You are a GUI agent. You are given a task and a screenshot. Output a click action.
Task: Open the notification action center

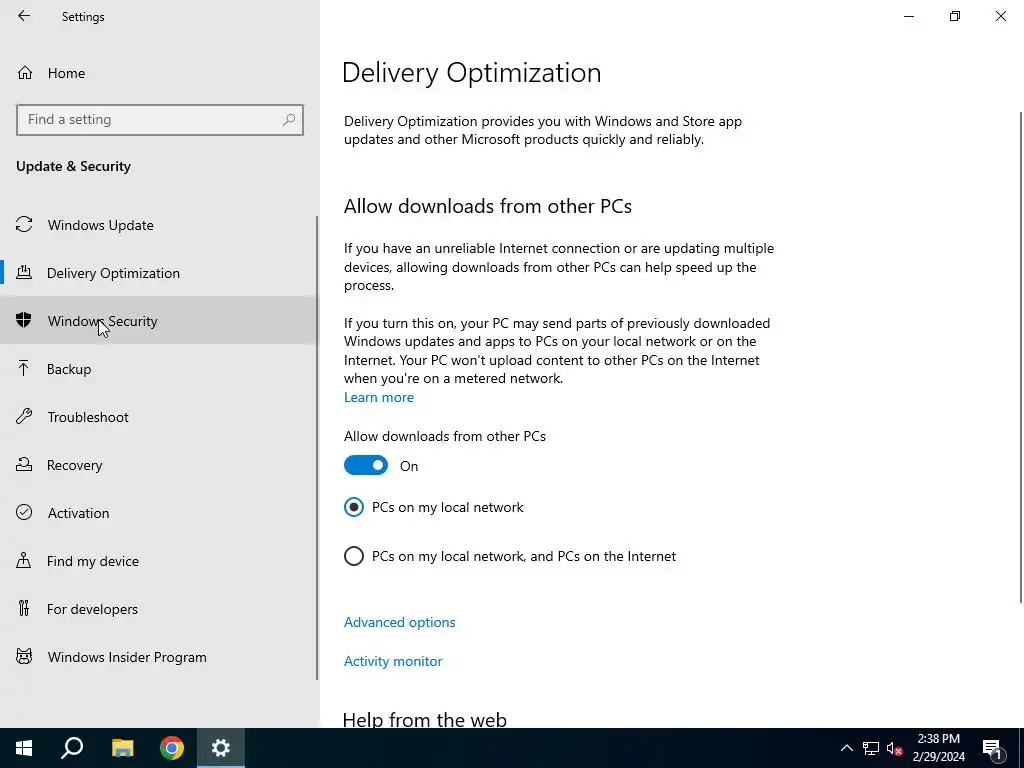[992, 748]
